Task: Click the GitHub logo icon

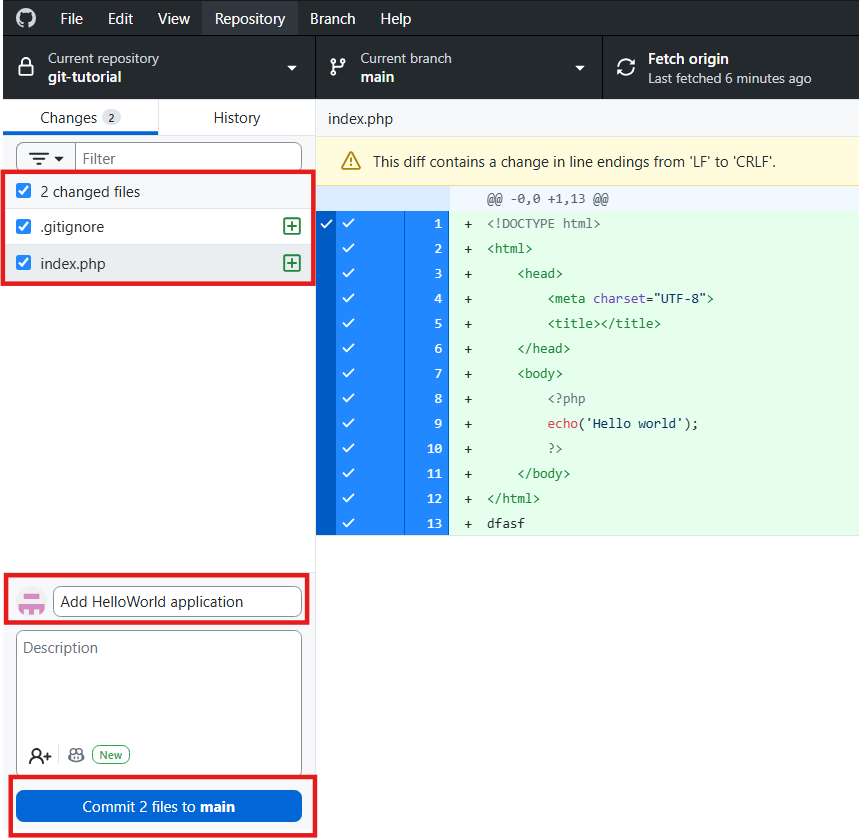Action: tap(26, 19)
